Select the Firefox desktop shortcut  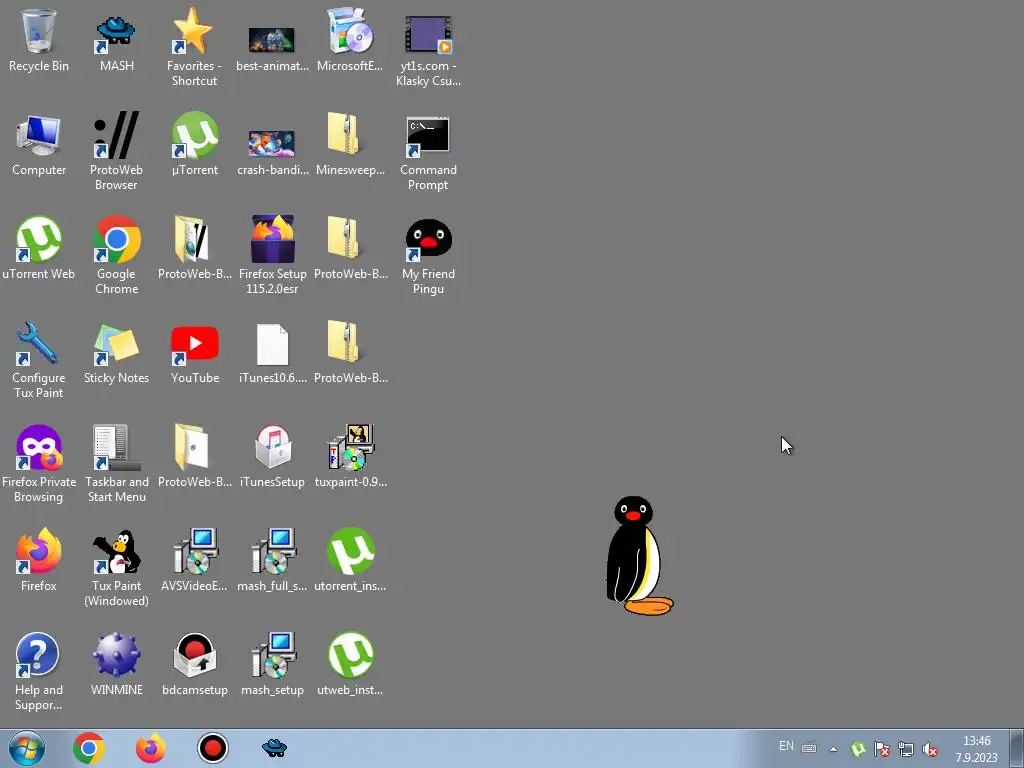[x=39, y=559]
